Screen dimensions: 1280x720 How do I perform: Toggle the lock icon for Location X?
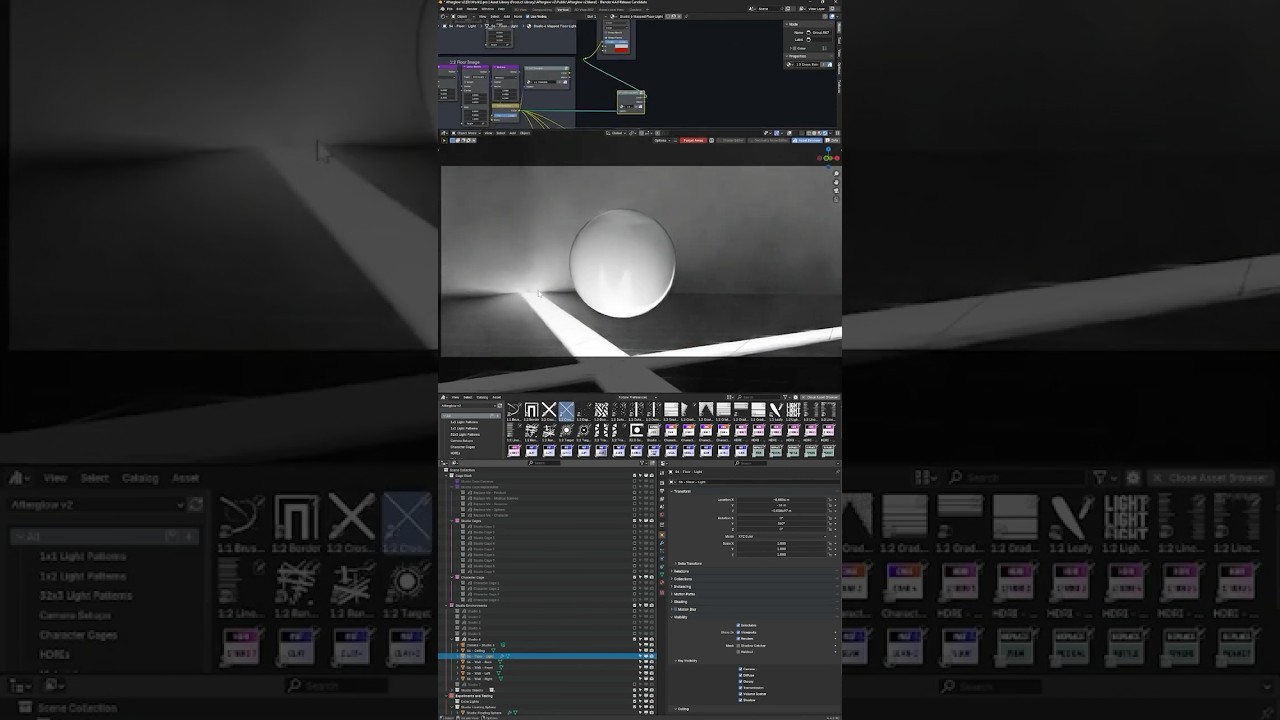(x=830, y=499)
